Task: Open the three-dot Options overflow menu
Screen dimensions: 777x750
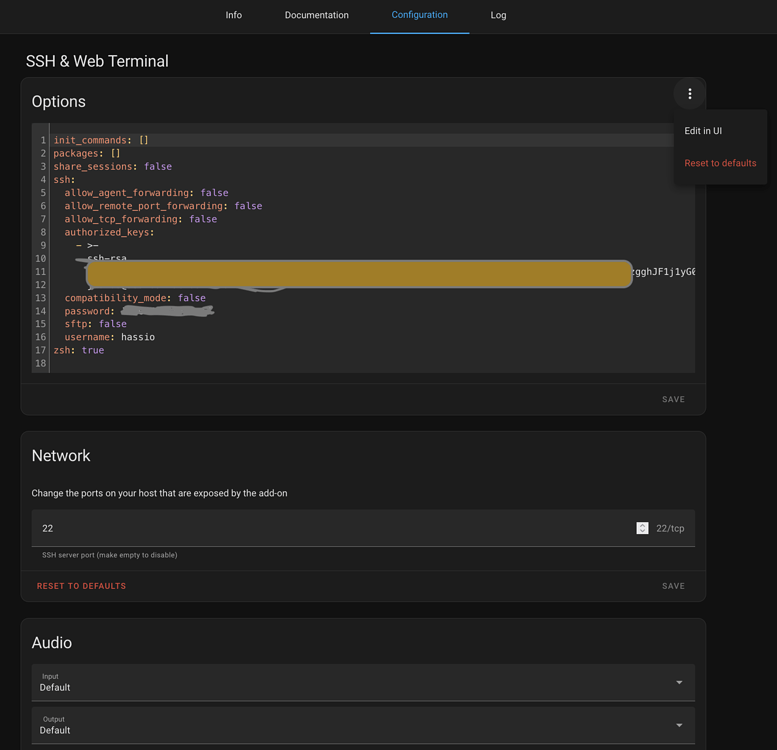Action: [x=689, y=94]
